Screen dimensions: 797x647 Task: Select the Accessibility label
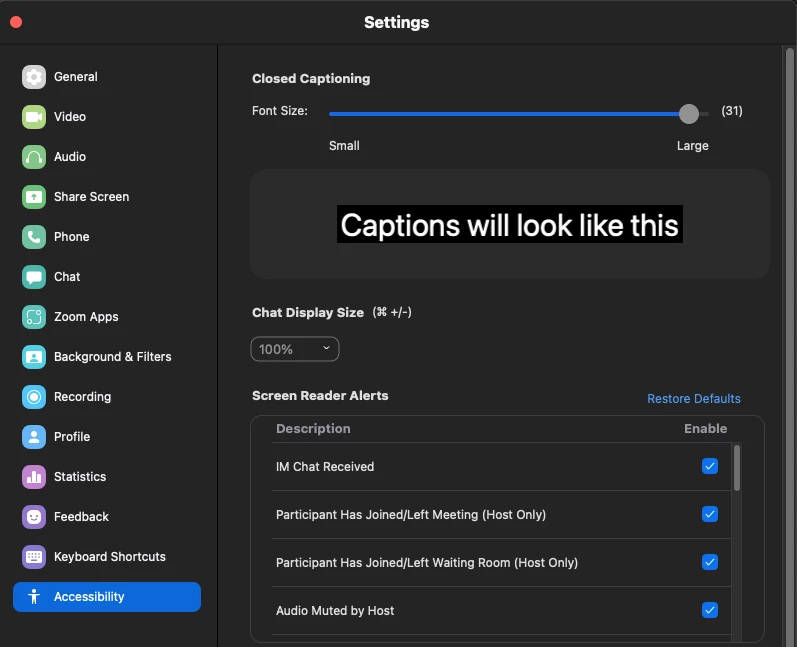[x=89, y=597]
